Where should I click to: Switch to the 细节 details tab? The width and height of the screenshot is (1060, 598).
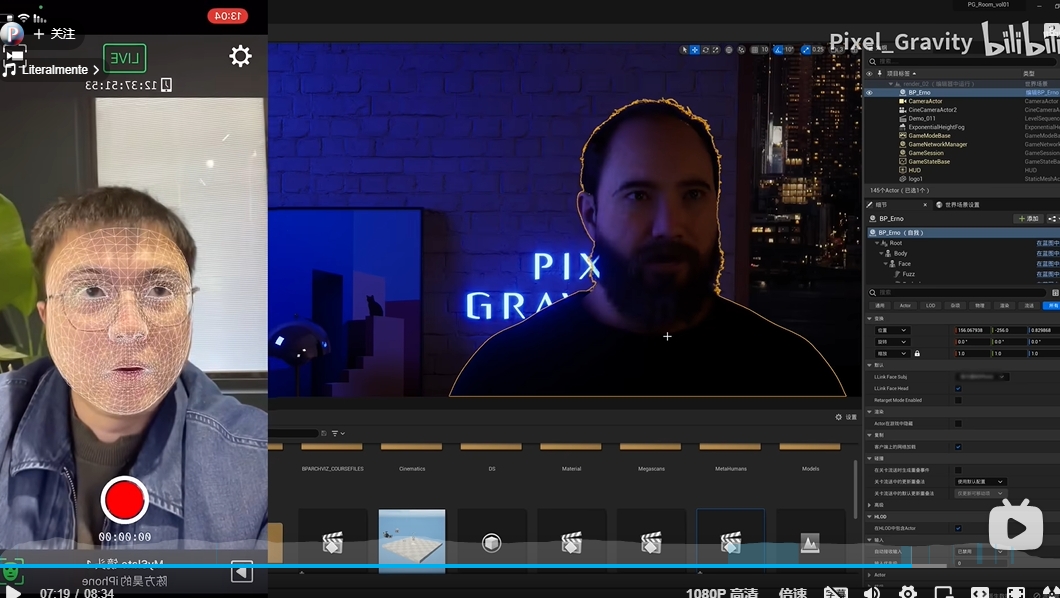pos(881,204)
